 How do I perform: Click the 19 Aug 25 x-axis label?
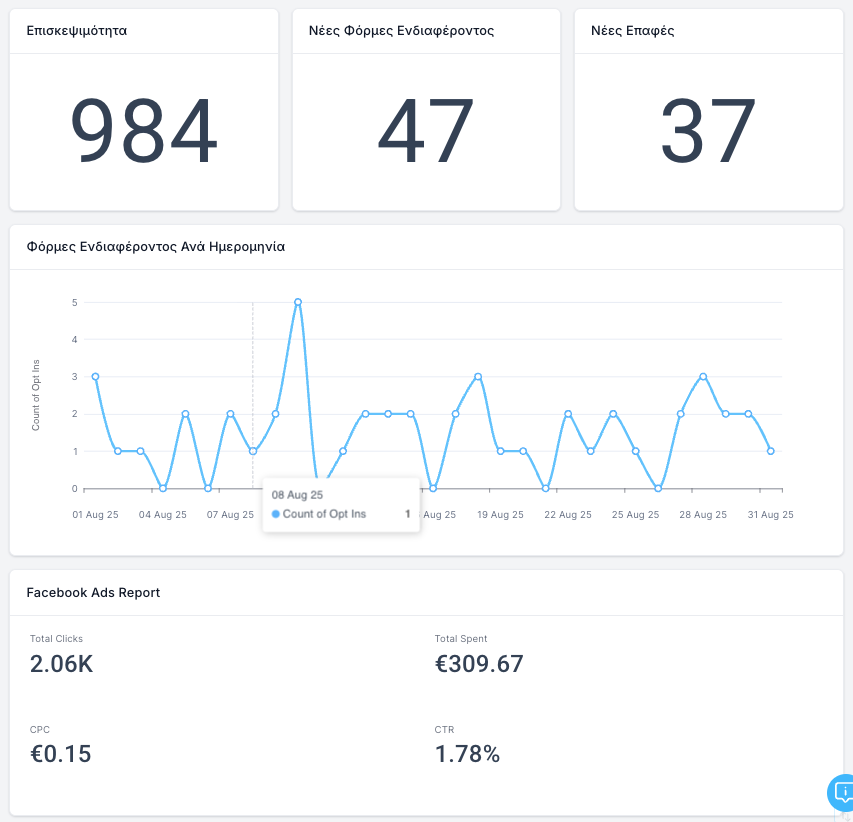[500, 515]
